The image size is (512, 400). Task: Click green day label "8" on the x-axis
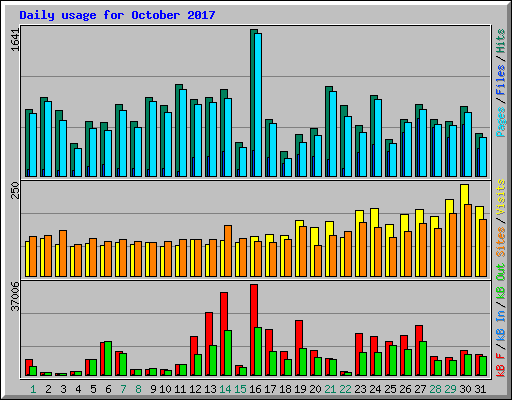138,389
